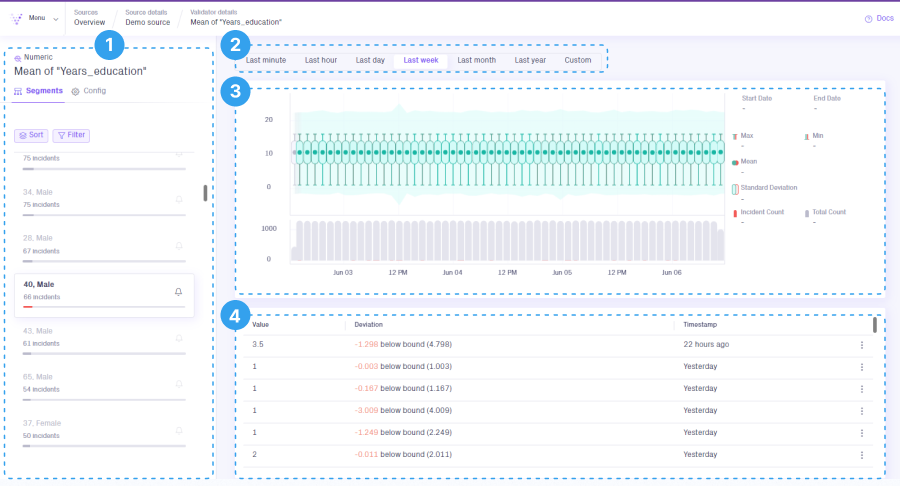Click the Validio logo icon
The image size is (901, 487).
[17, 18]
